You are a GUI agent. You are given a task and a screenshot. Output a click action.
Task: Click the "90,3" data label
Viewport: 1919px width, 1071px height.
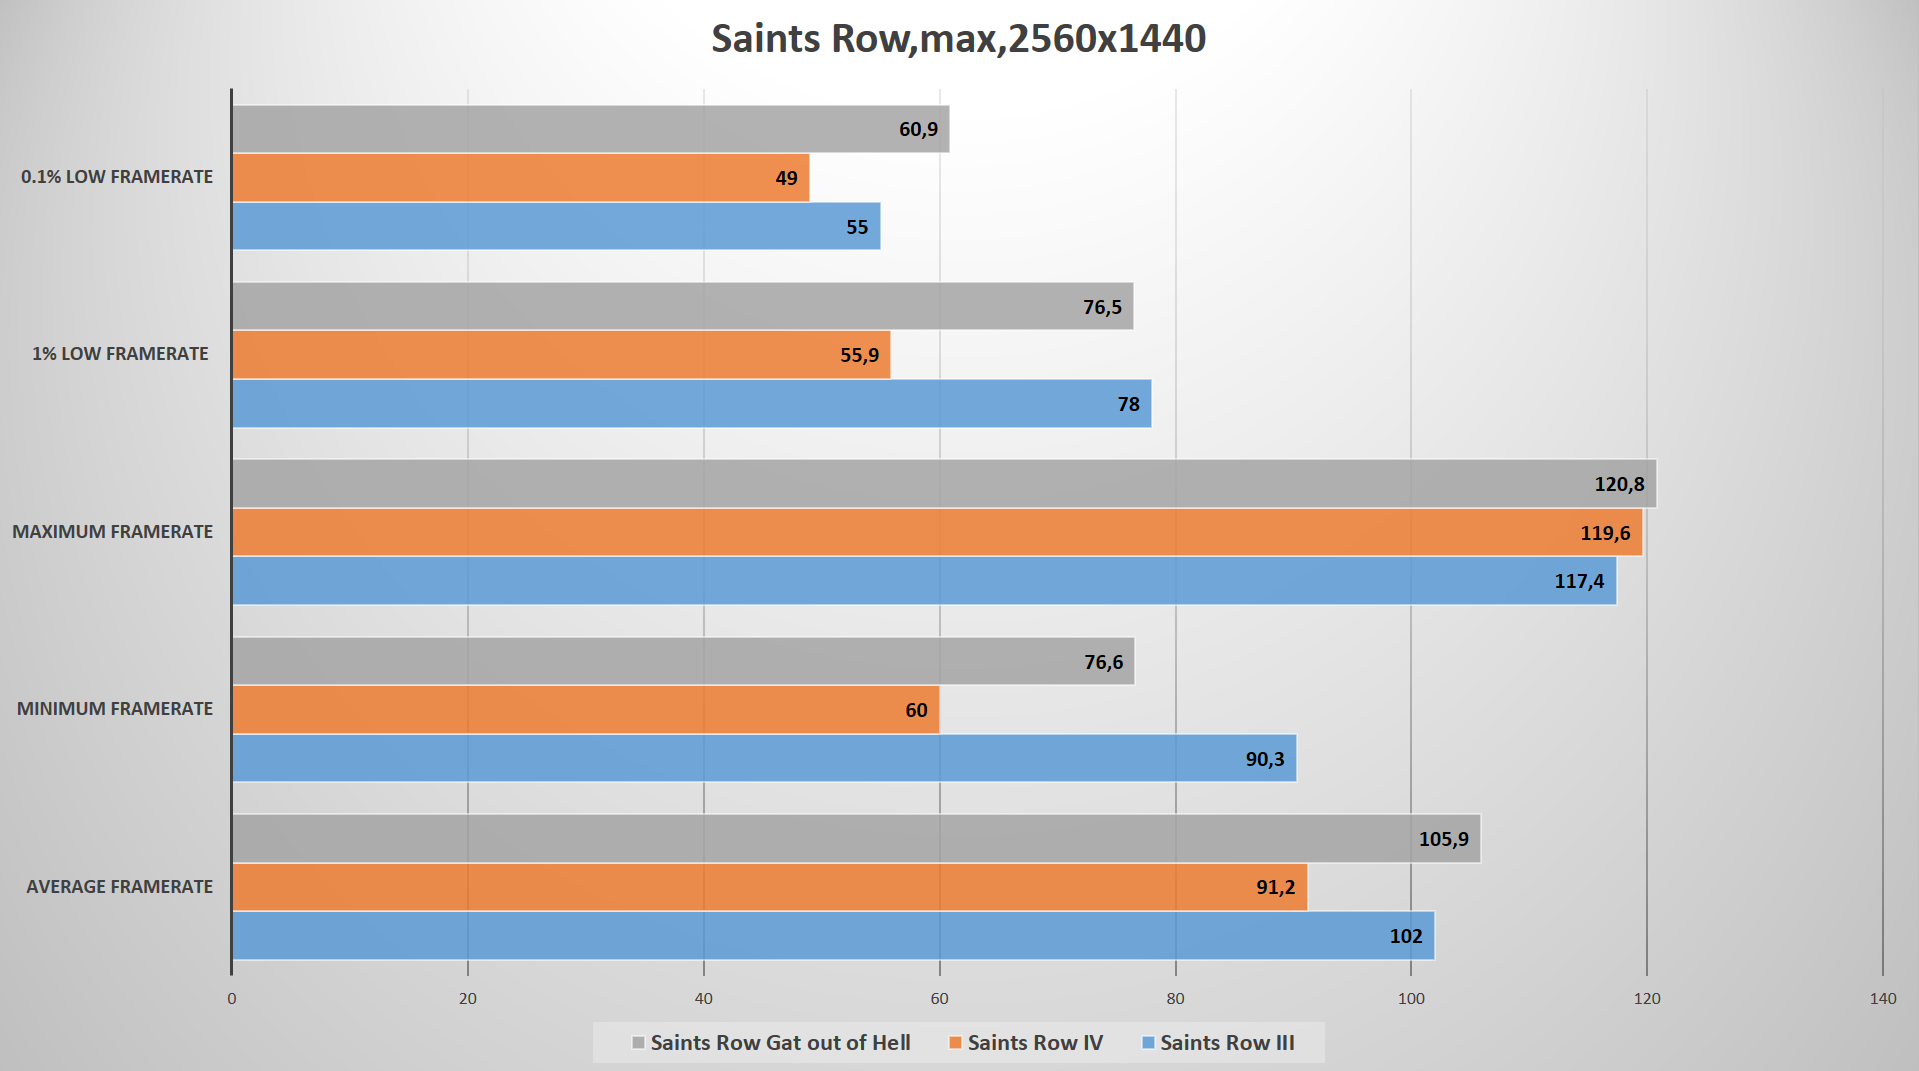(1265, 759)
